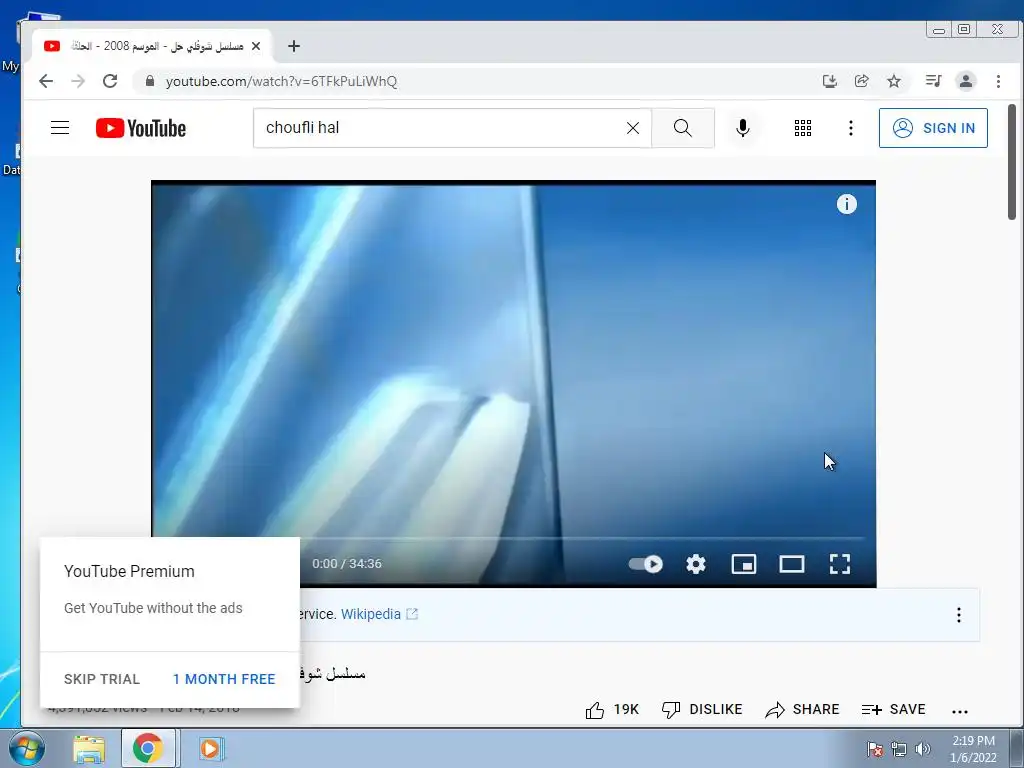
Task: Share this page from address bar
Action: 861,81
